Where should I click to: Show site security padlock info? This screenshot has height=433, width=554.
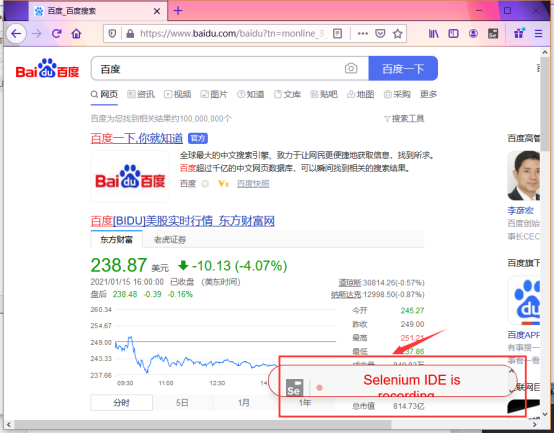point(130,34)
